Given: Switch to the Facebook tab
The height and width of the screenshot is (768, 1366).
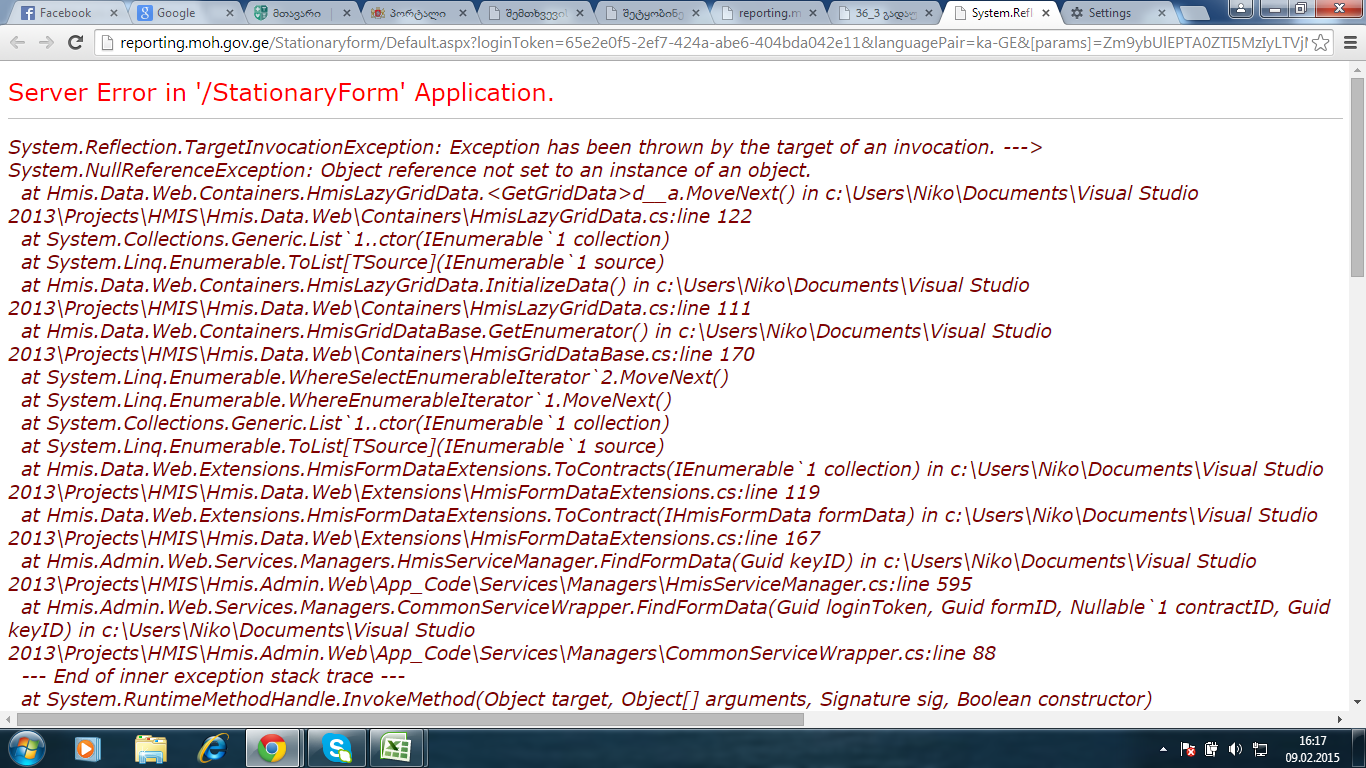Looking at the screenshot, I should [x=62, y=13].
